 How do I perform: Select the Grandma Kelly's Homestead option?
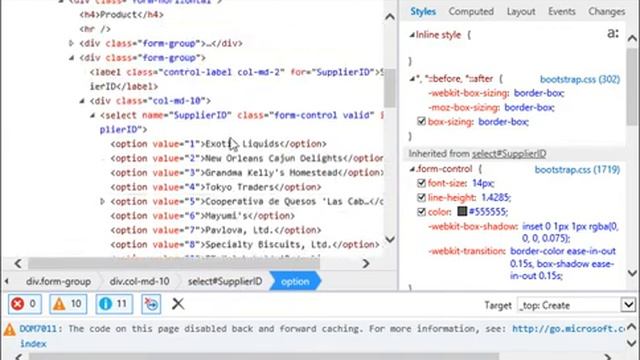pos(247,173)
